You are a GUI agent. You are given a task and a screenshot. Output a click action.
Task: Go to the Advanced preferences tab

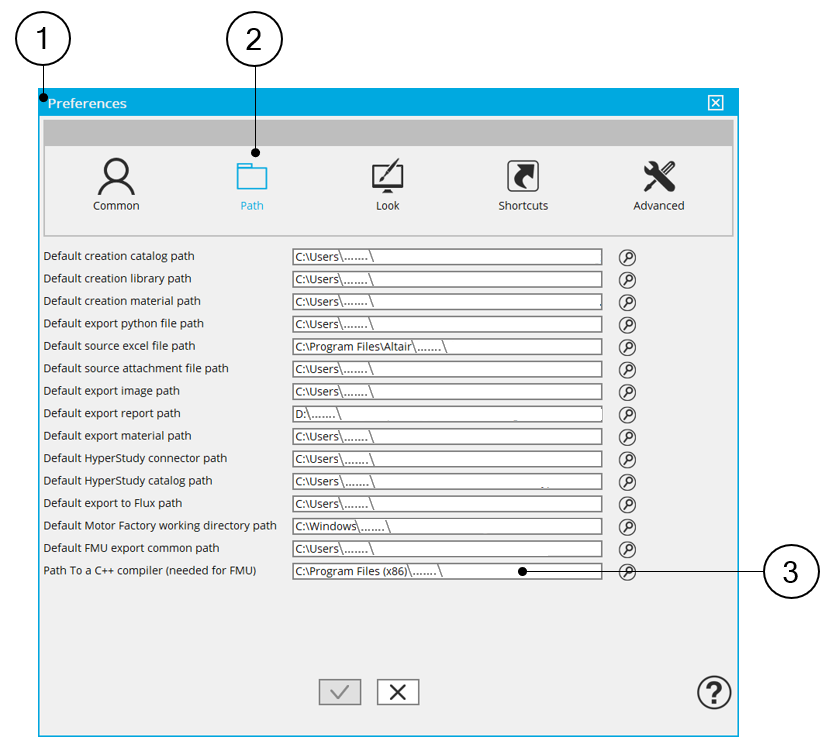pos(659,185)
